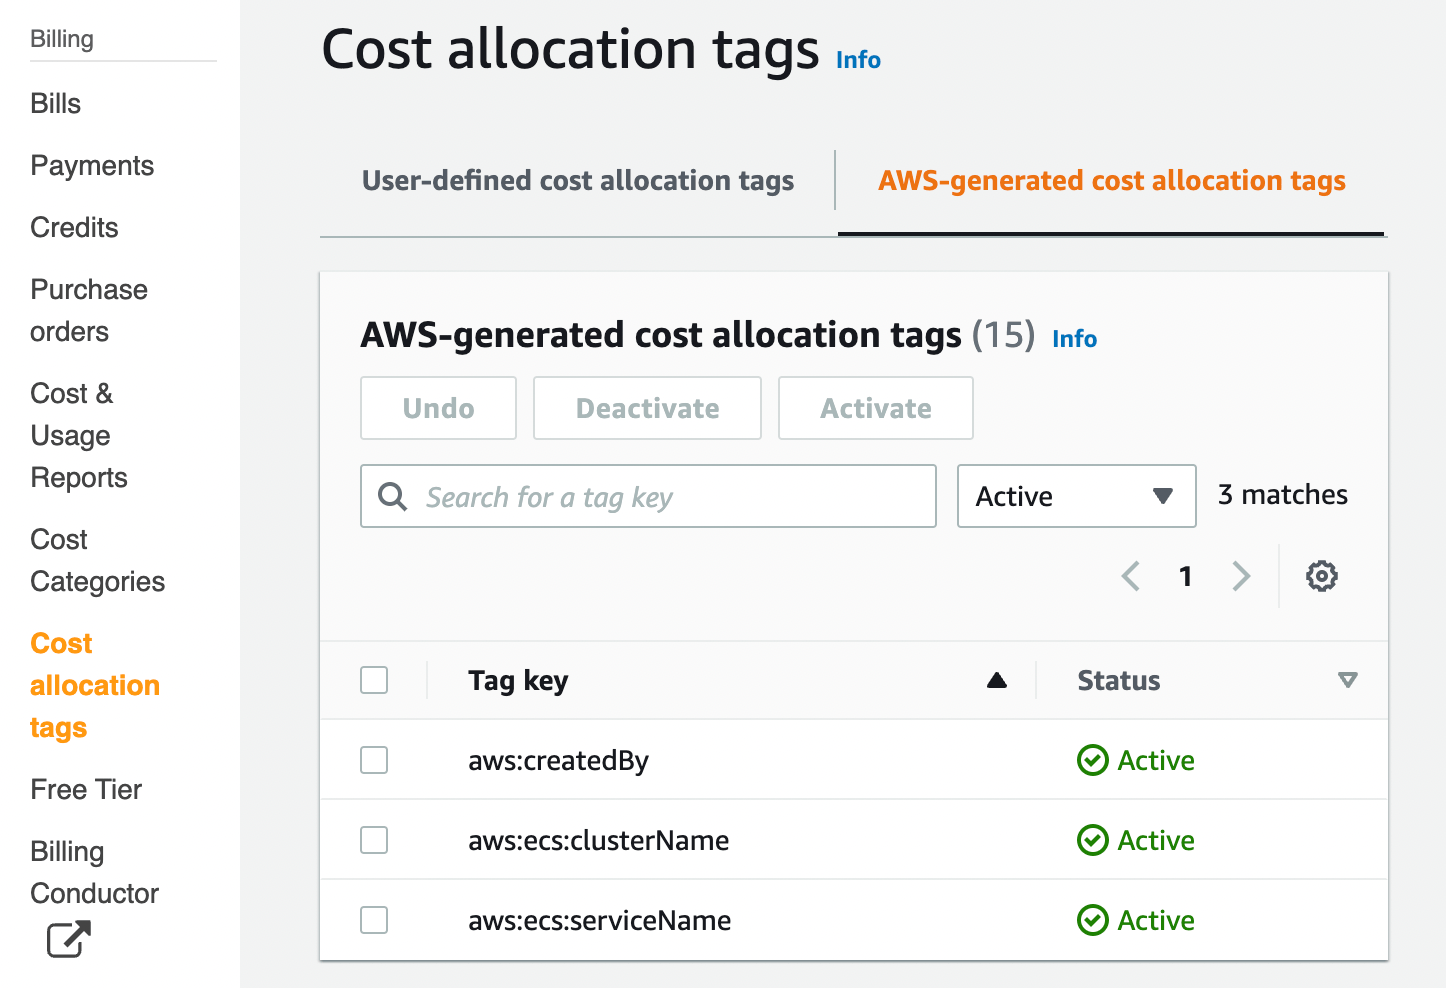Viewport: 1446px width, 988px height.
Task: Click Info link beside page title
Action: click(858, 60)
